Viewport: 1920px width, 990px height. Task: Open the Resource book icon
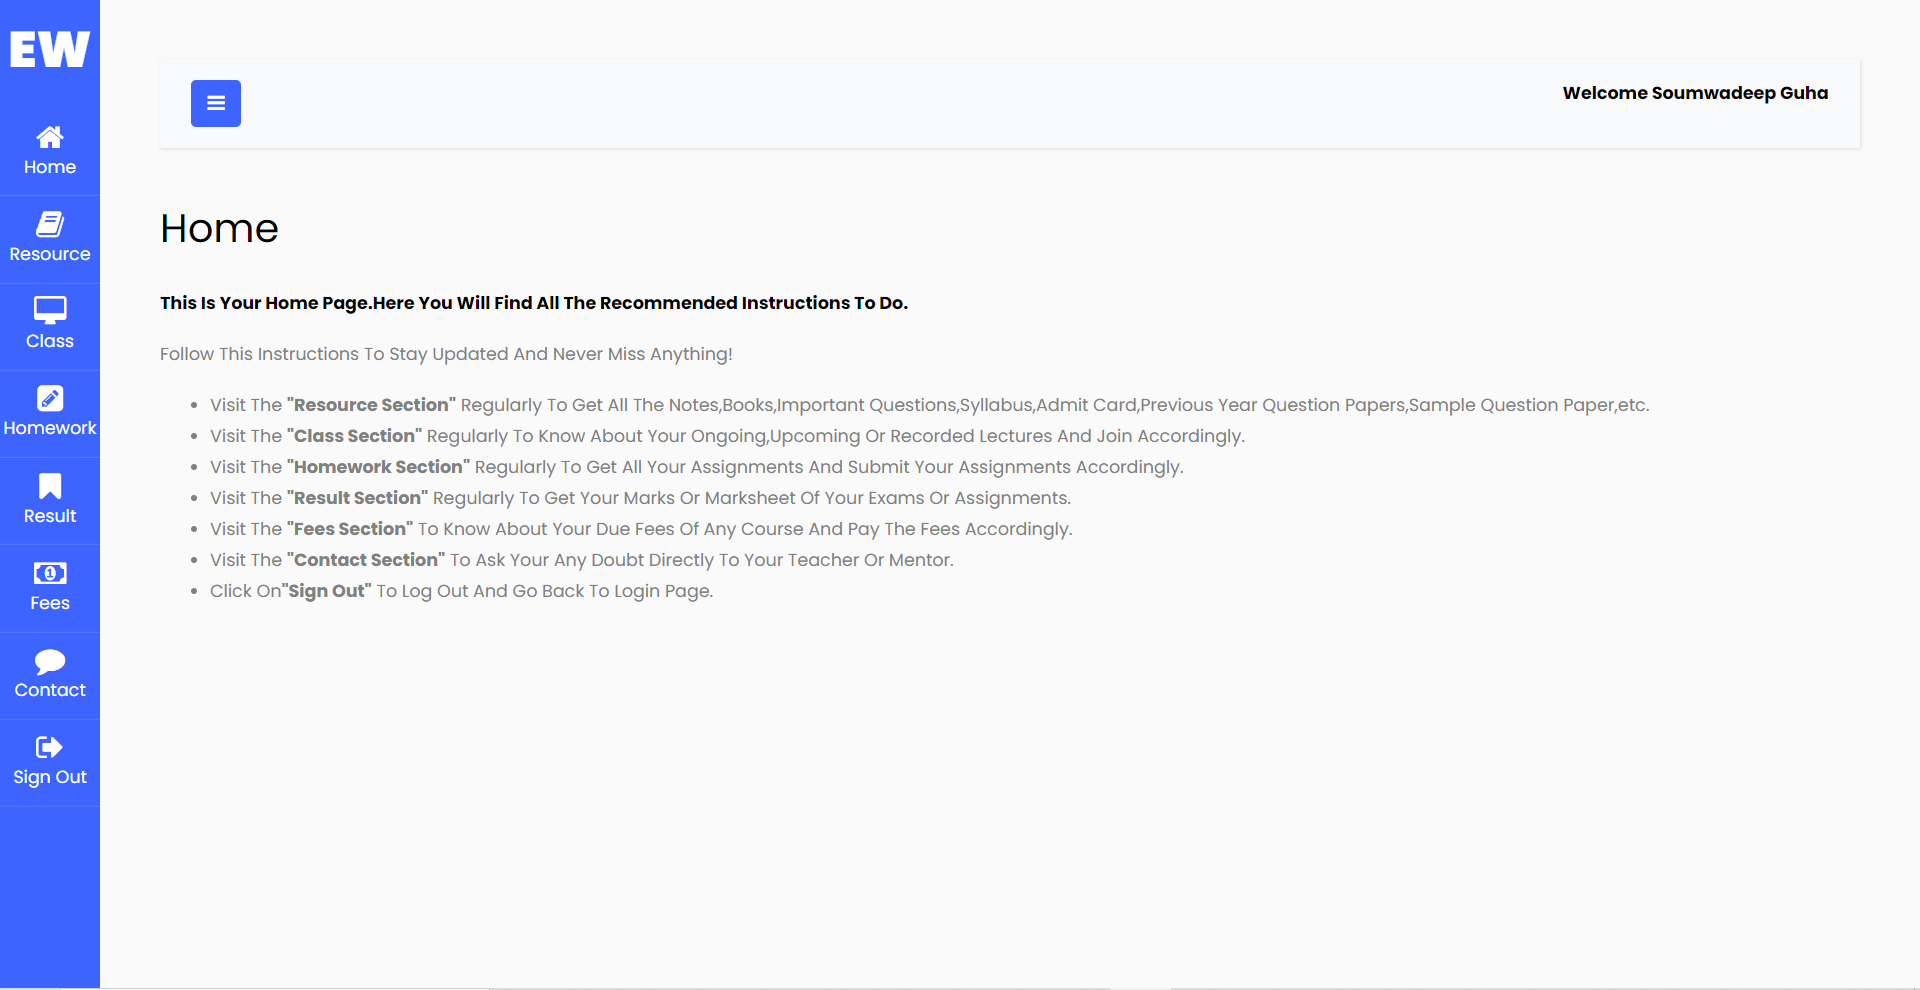[50, 223]
